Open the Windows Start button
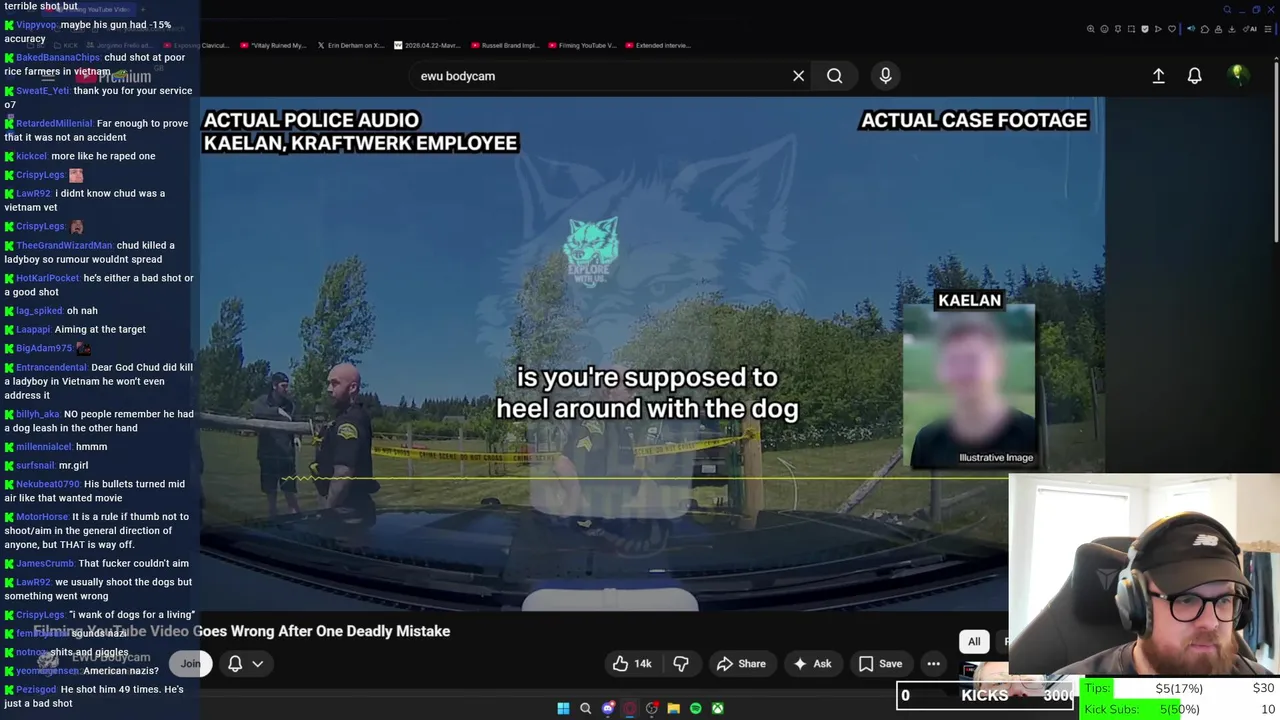1280x720 pixels. [563, 708]
